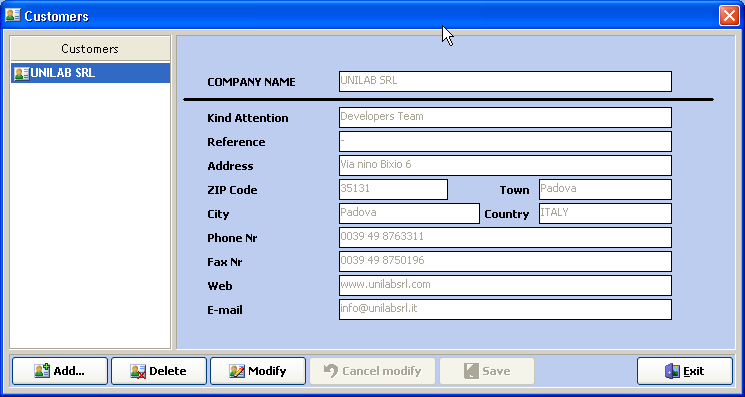
Task: Click the Town field
Action: tap(605, 189)
